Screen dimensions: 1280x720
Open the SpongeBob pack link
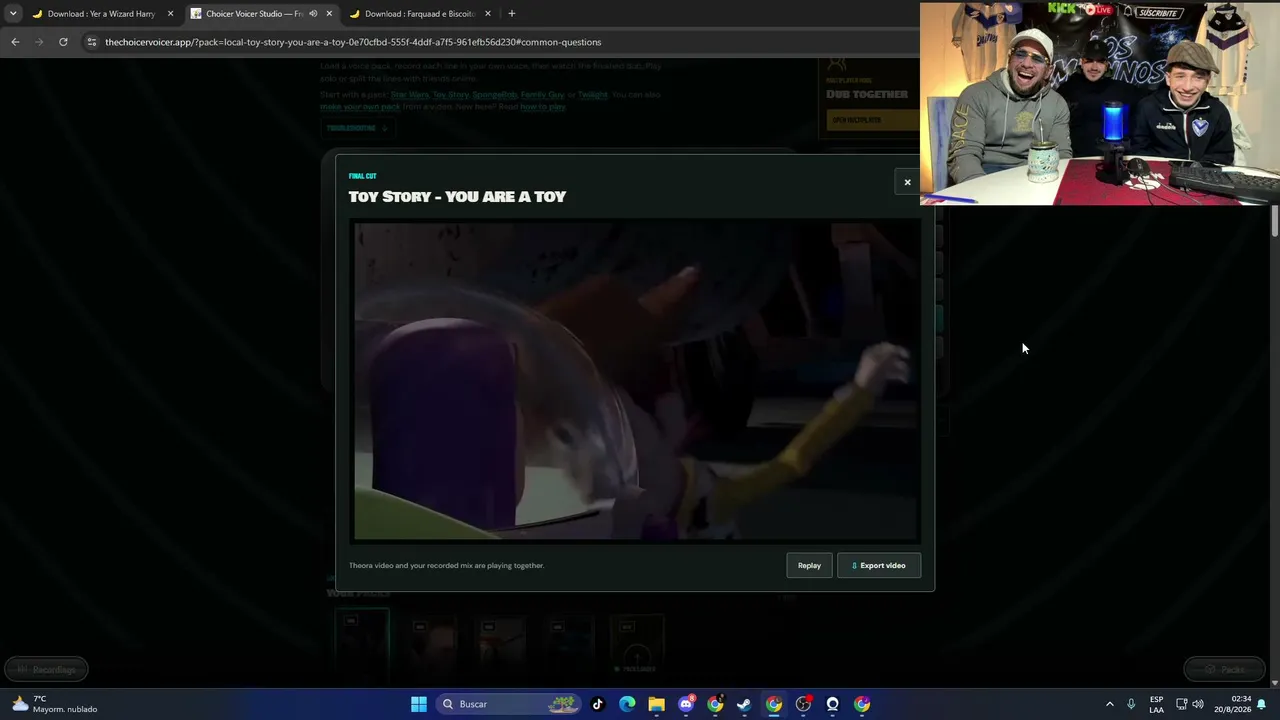click(x=494, y=95)
